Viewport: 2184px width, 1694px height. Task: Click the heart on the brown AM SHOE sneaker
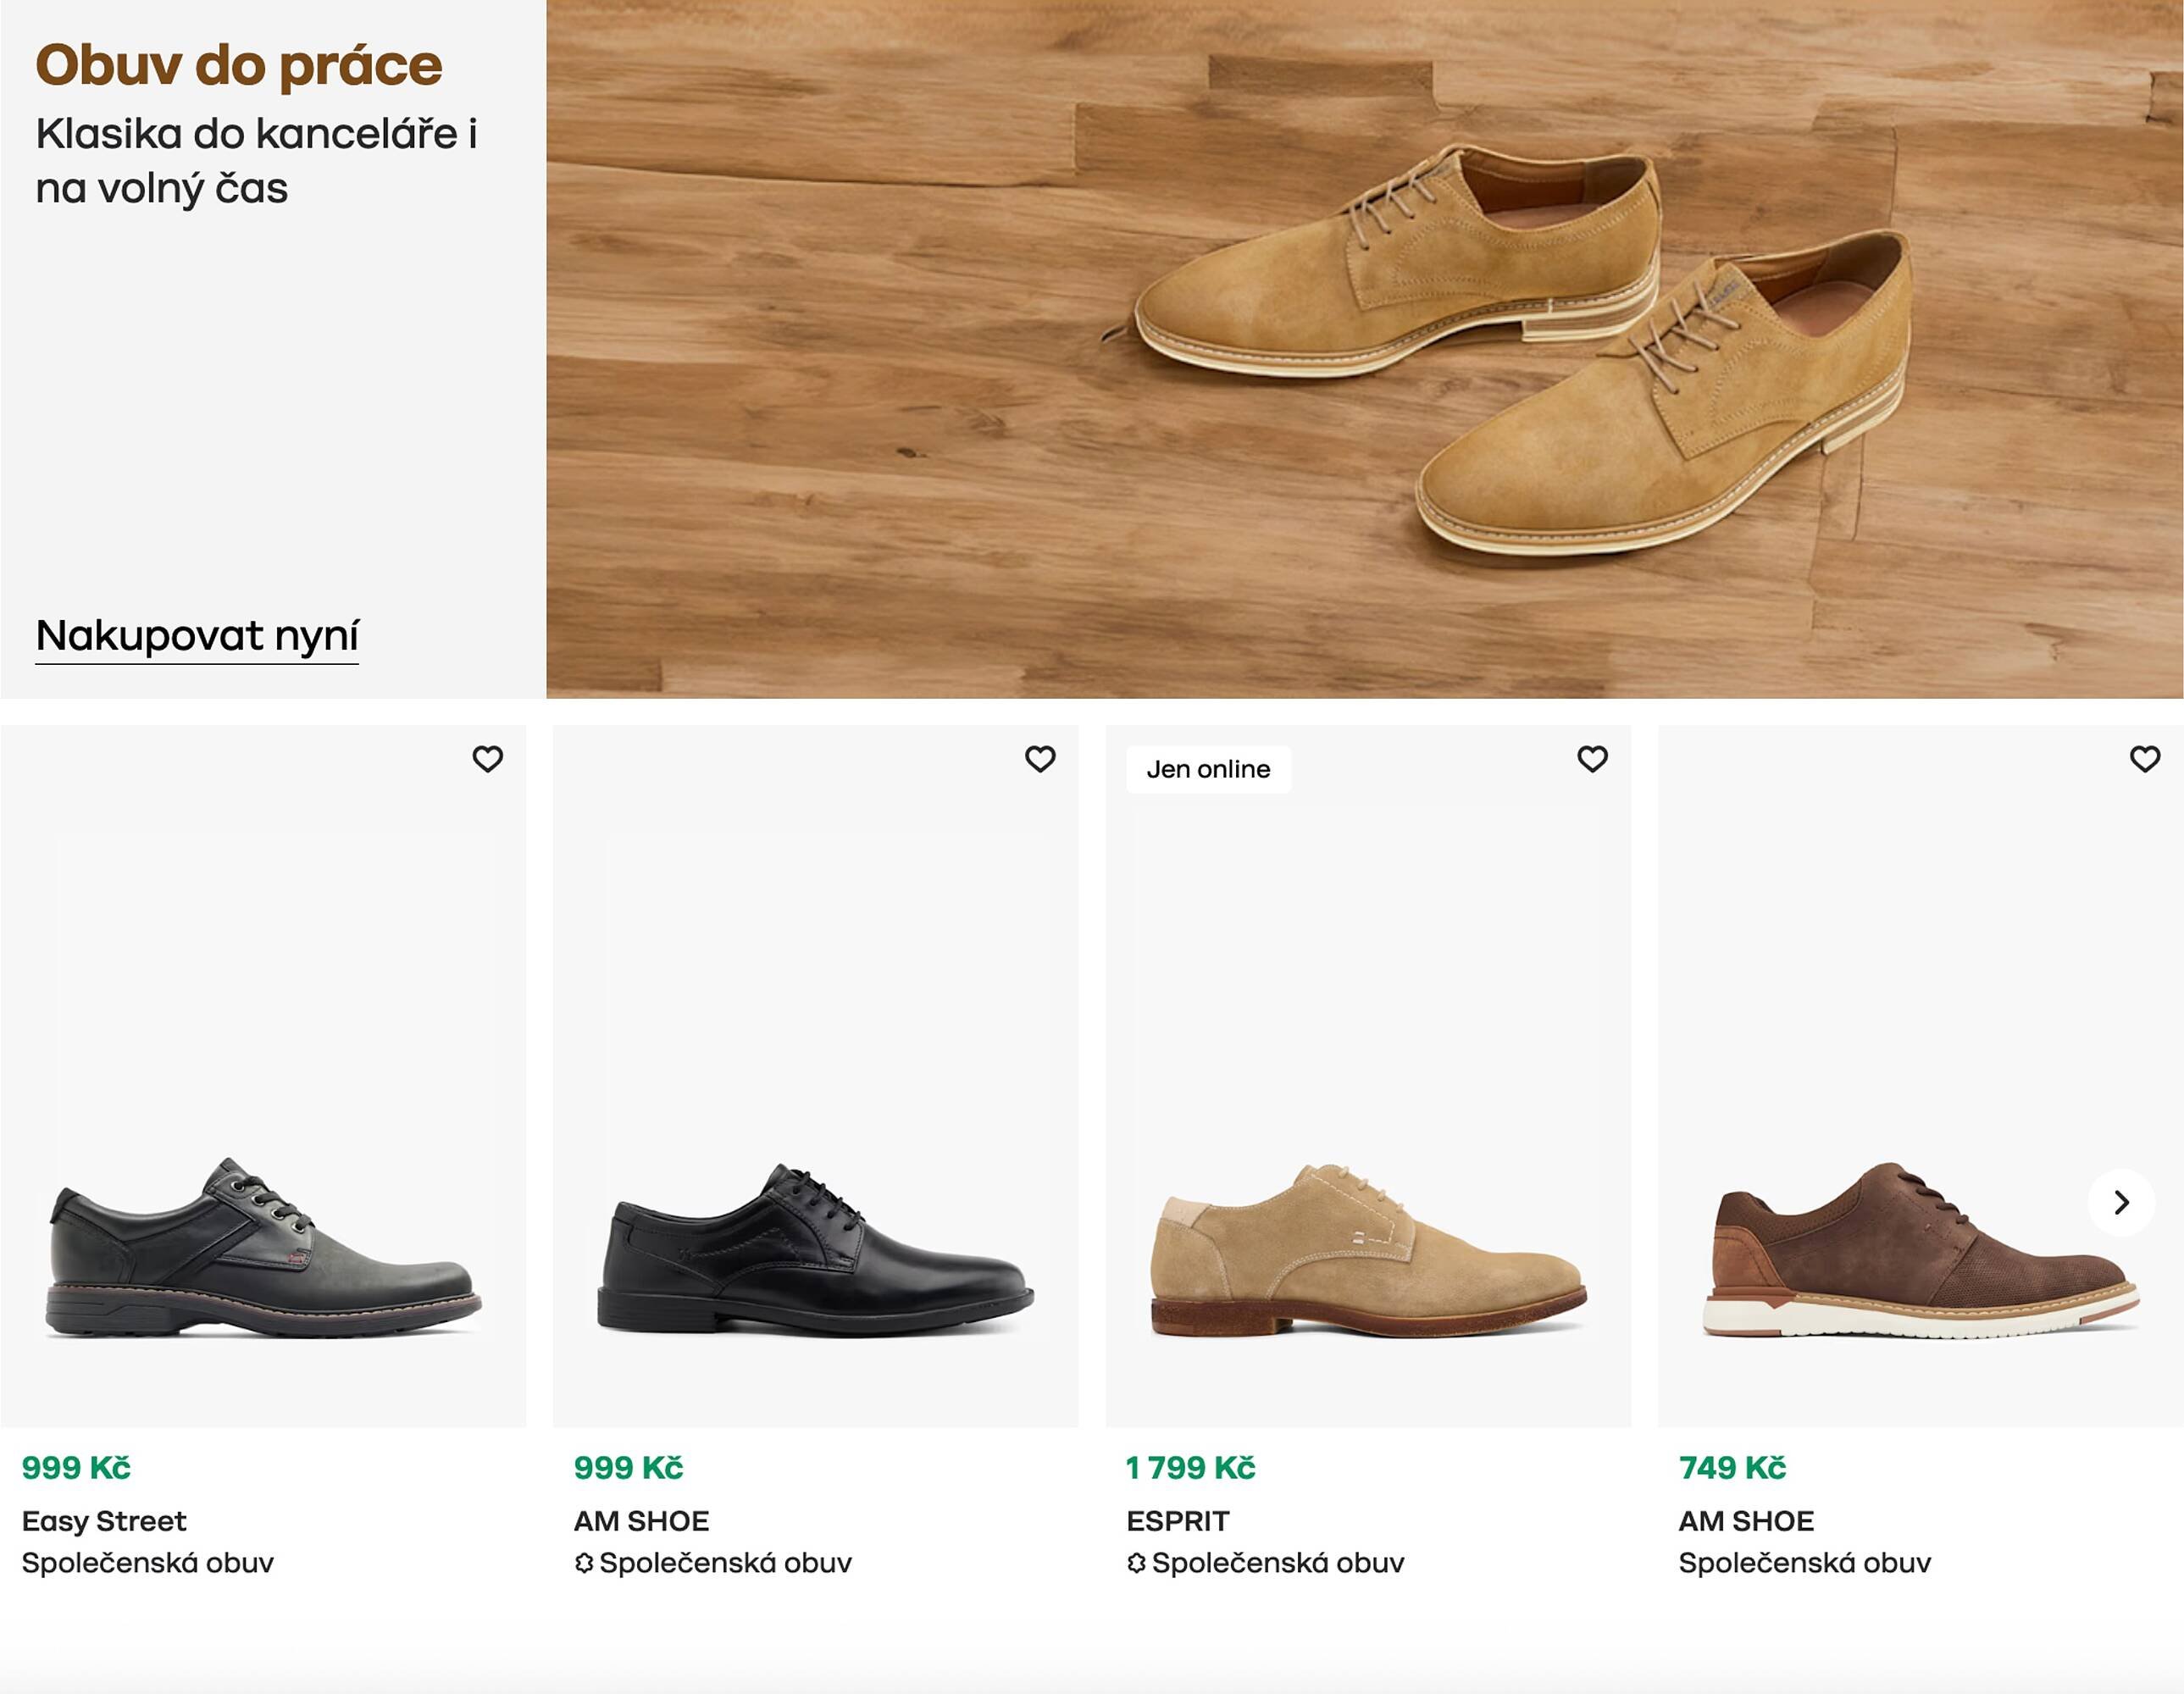point(2144,759)
